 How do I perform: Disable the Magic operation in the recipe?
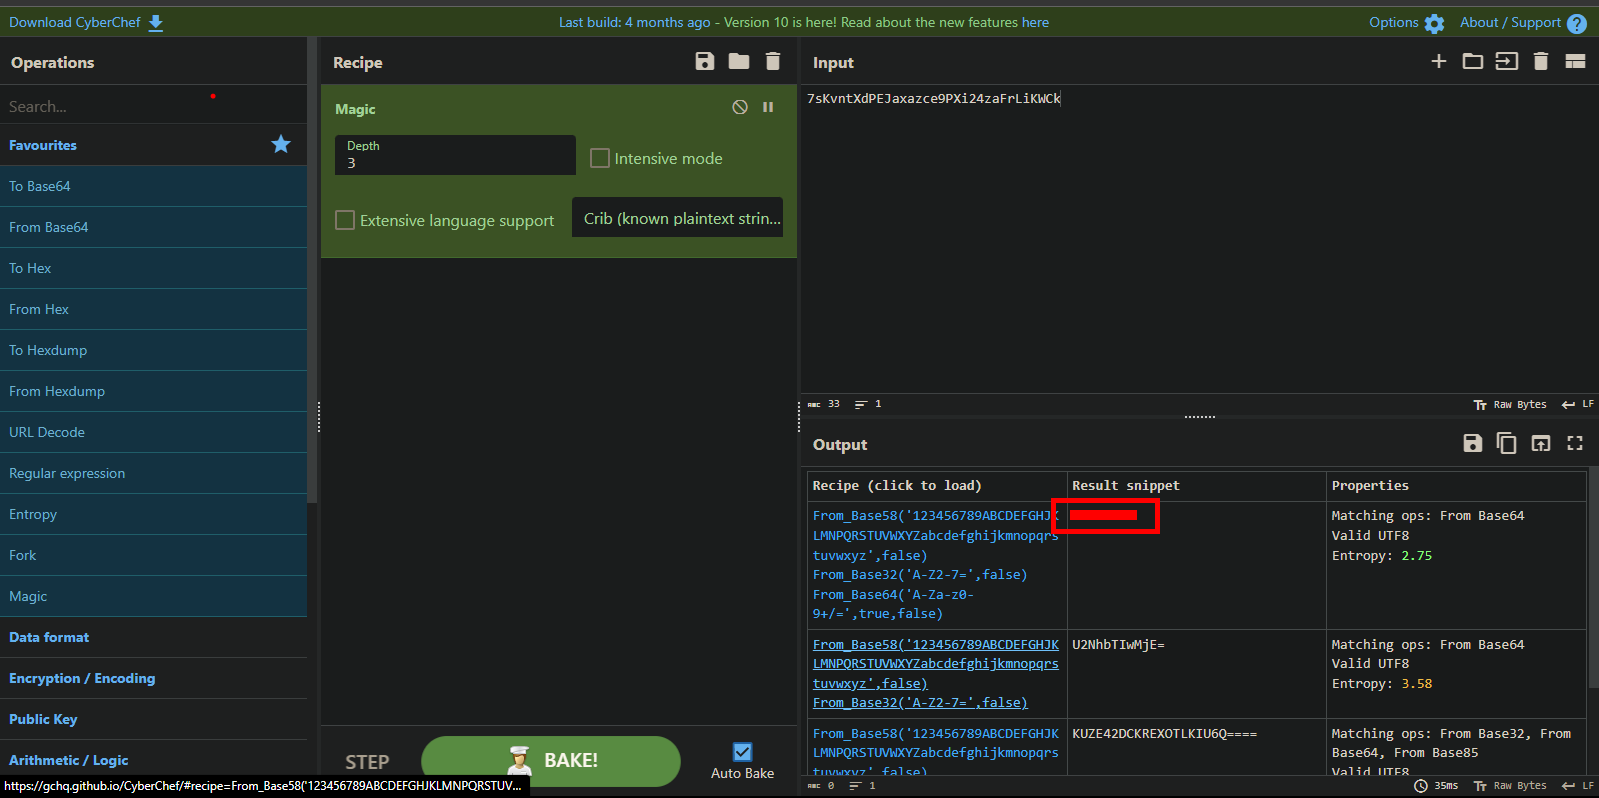coord(740,107)
